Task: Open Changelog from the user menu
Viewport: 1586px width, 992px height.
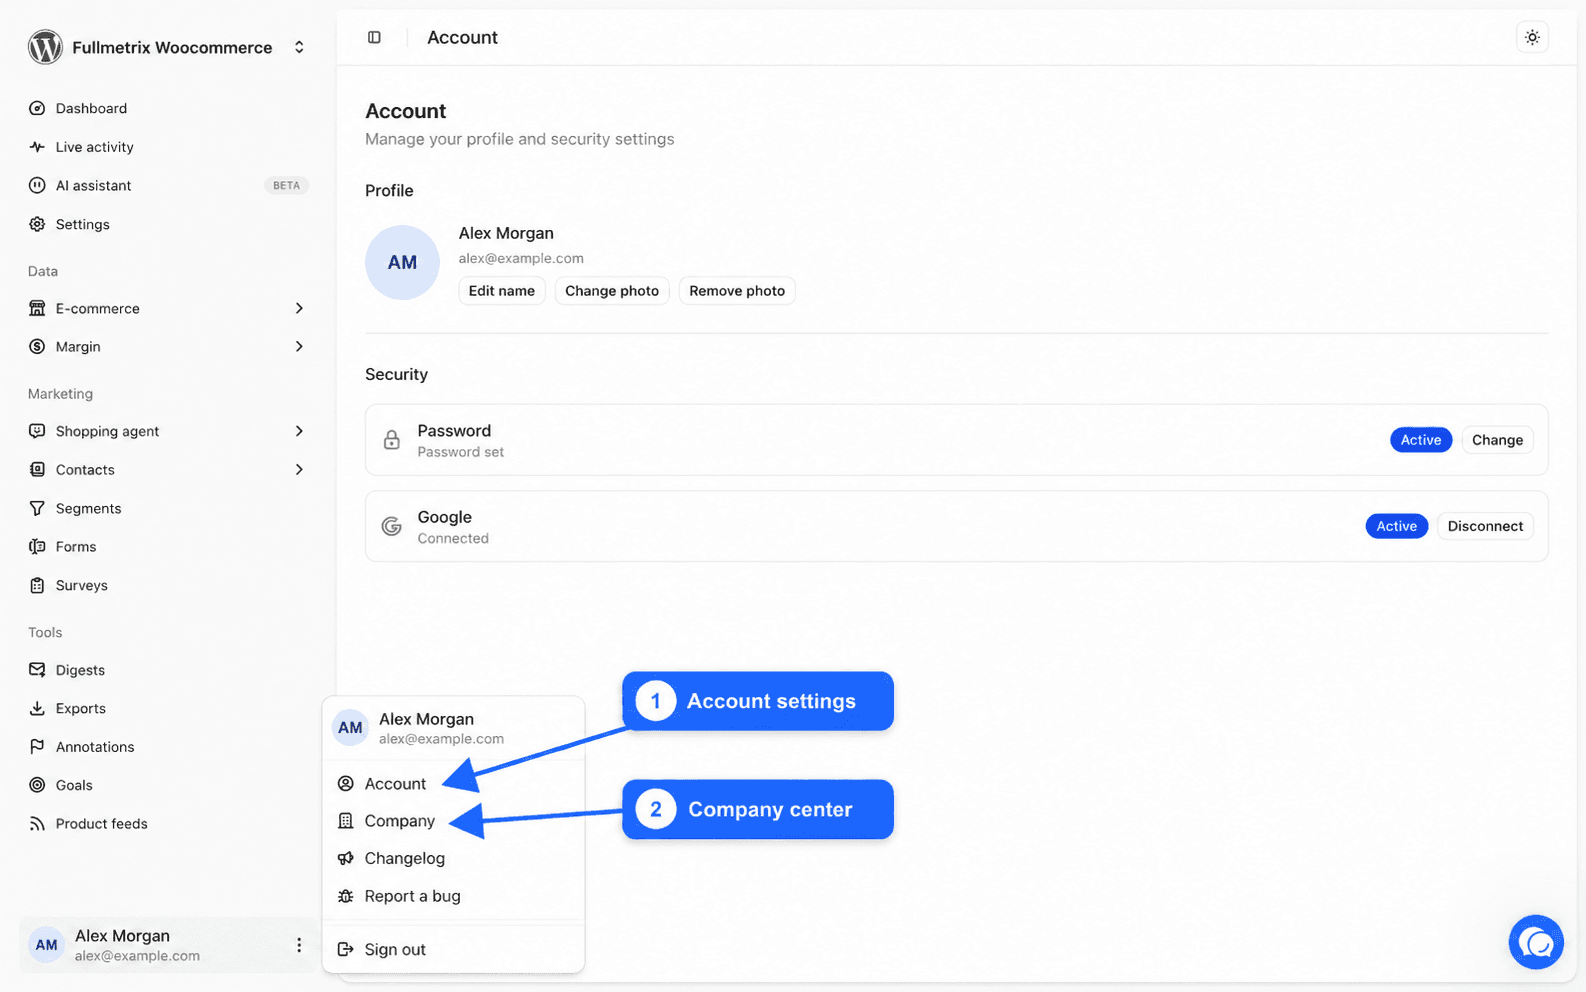Action: pyautogui.click(x=453, y=858)
